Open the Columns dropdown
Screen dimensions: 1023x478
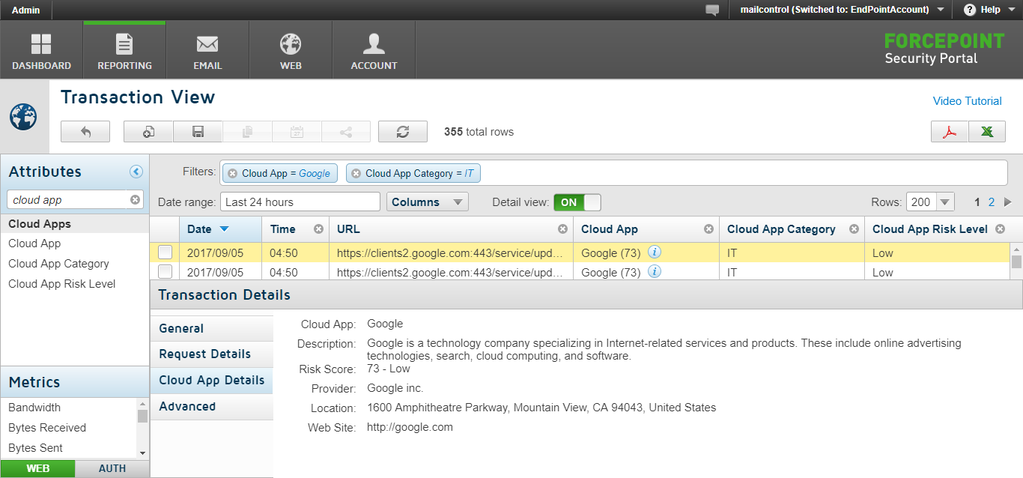(x=427, y=202)
